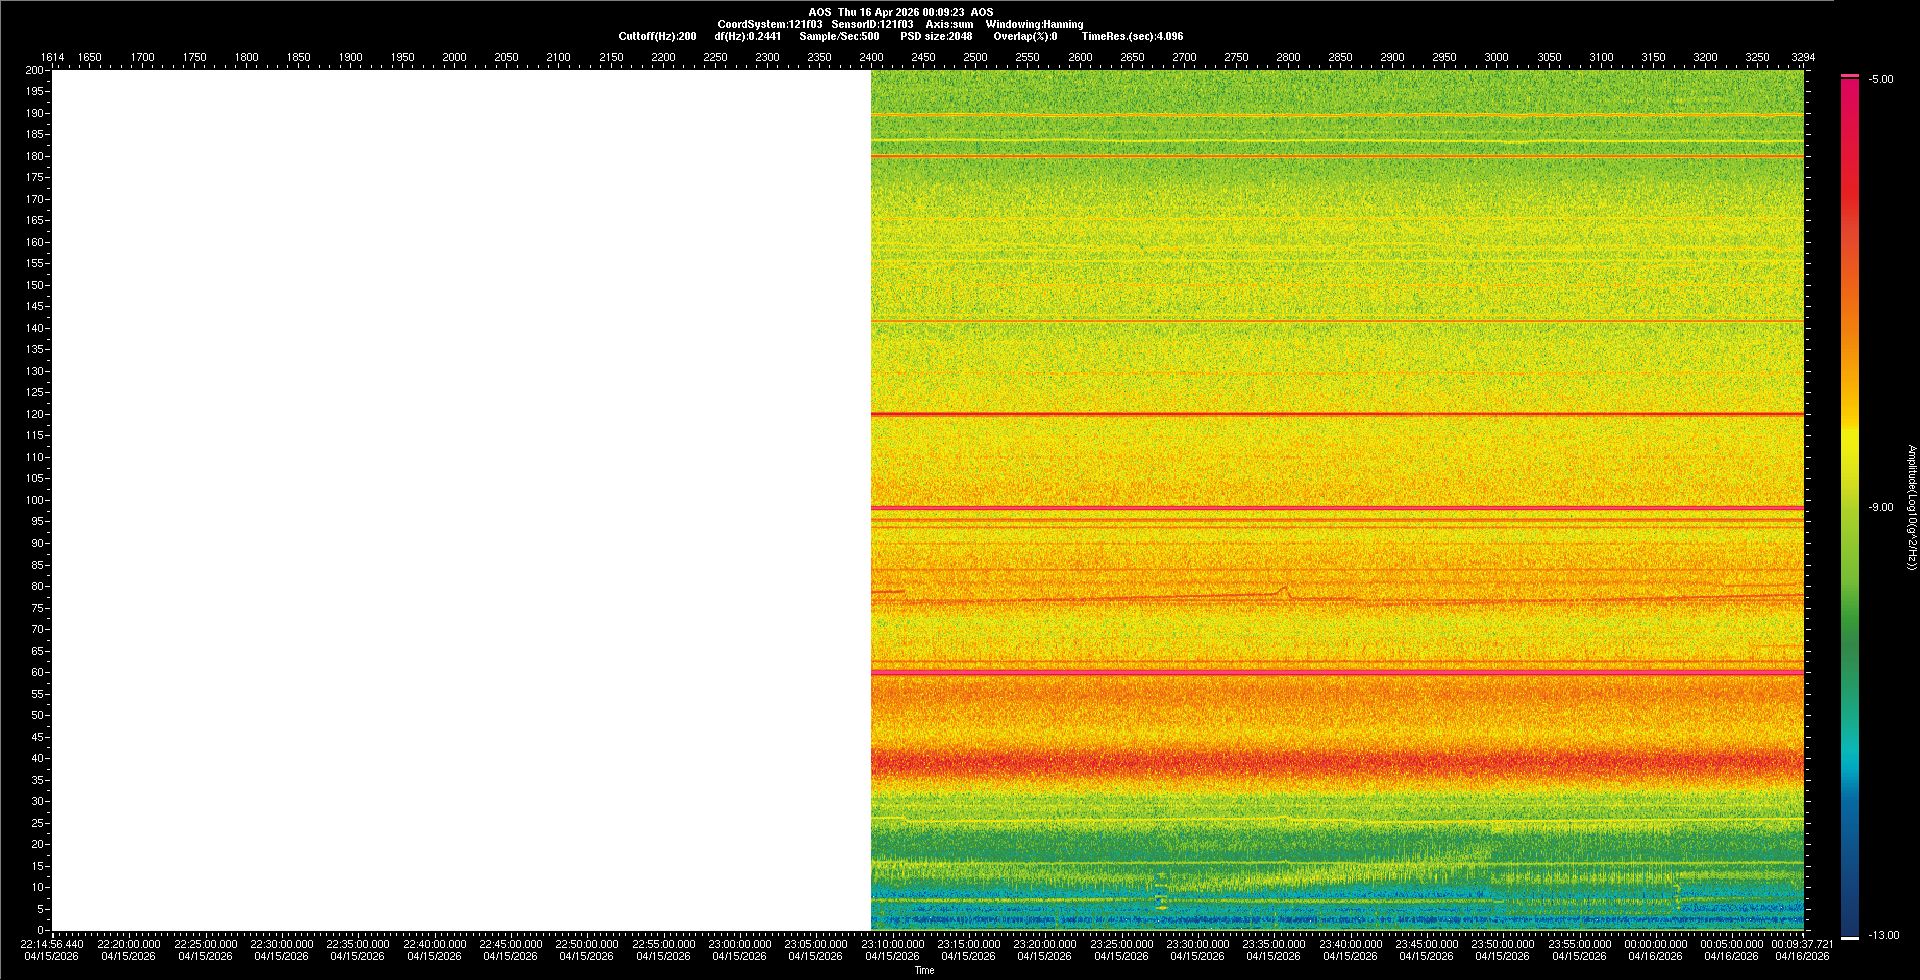Click the 22:14:56.440 start time label
Screen dimensions: 1920x980
coord(52,944)
